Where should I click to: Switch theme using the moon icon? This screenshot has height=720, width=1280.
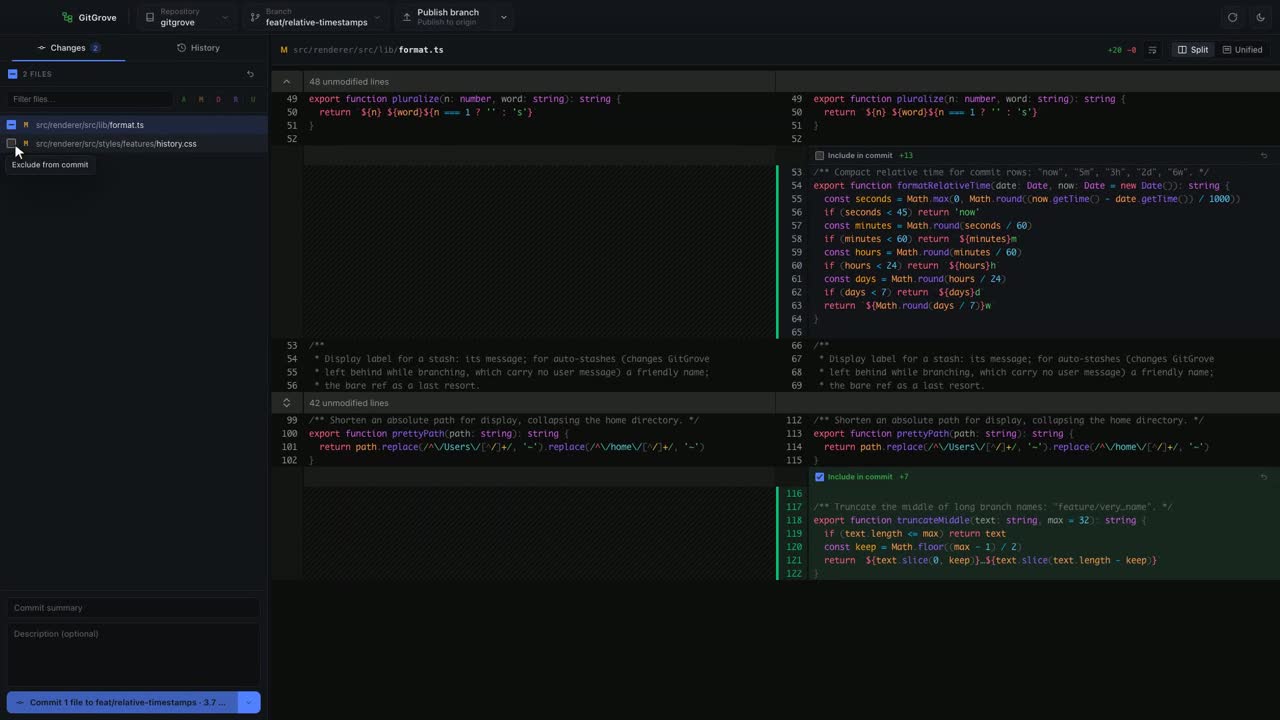click(x=1260, y=17)
